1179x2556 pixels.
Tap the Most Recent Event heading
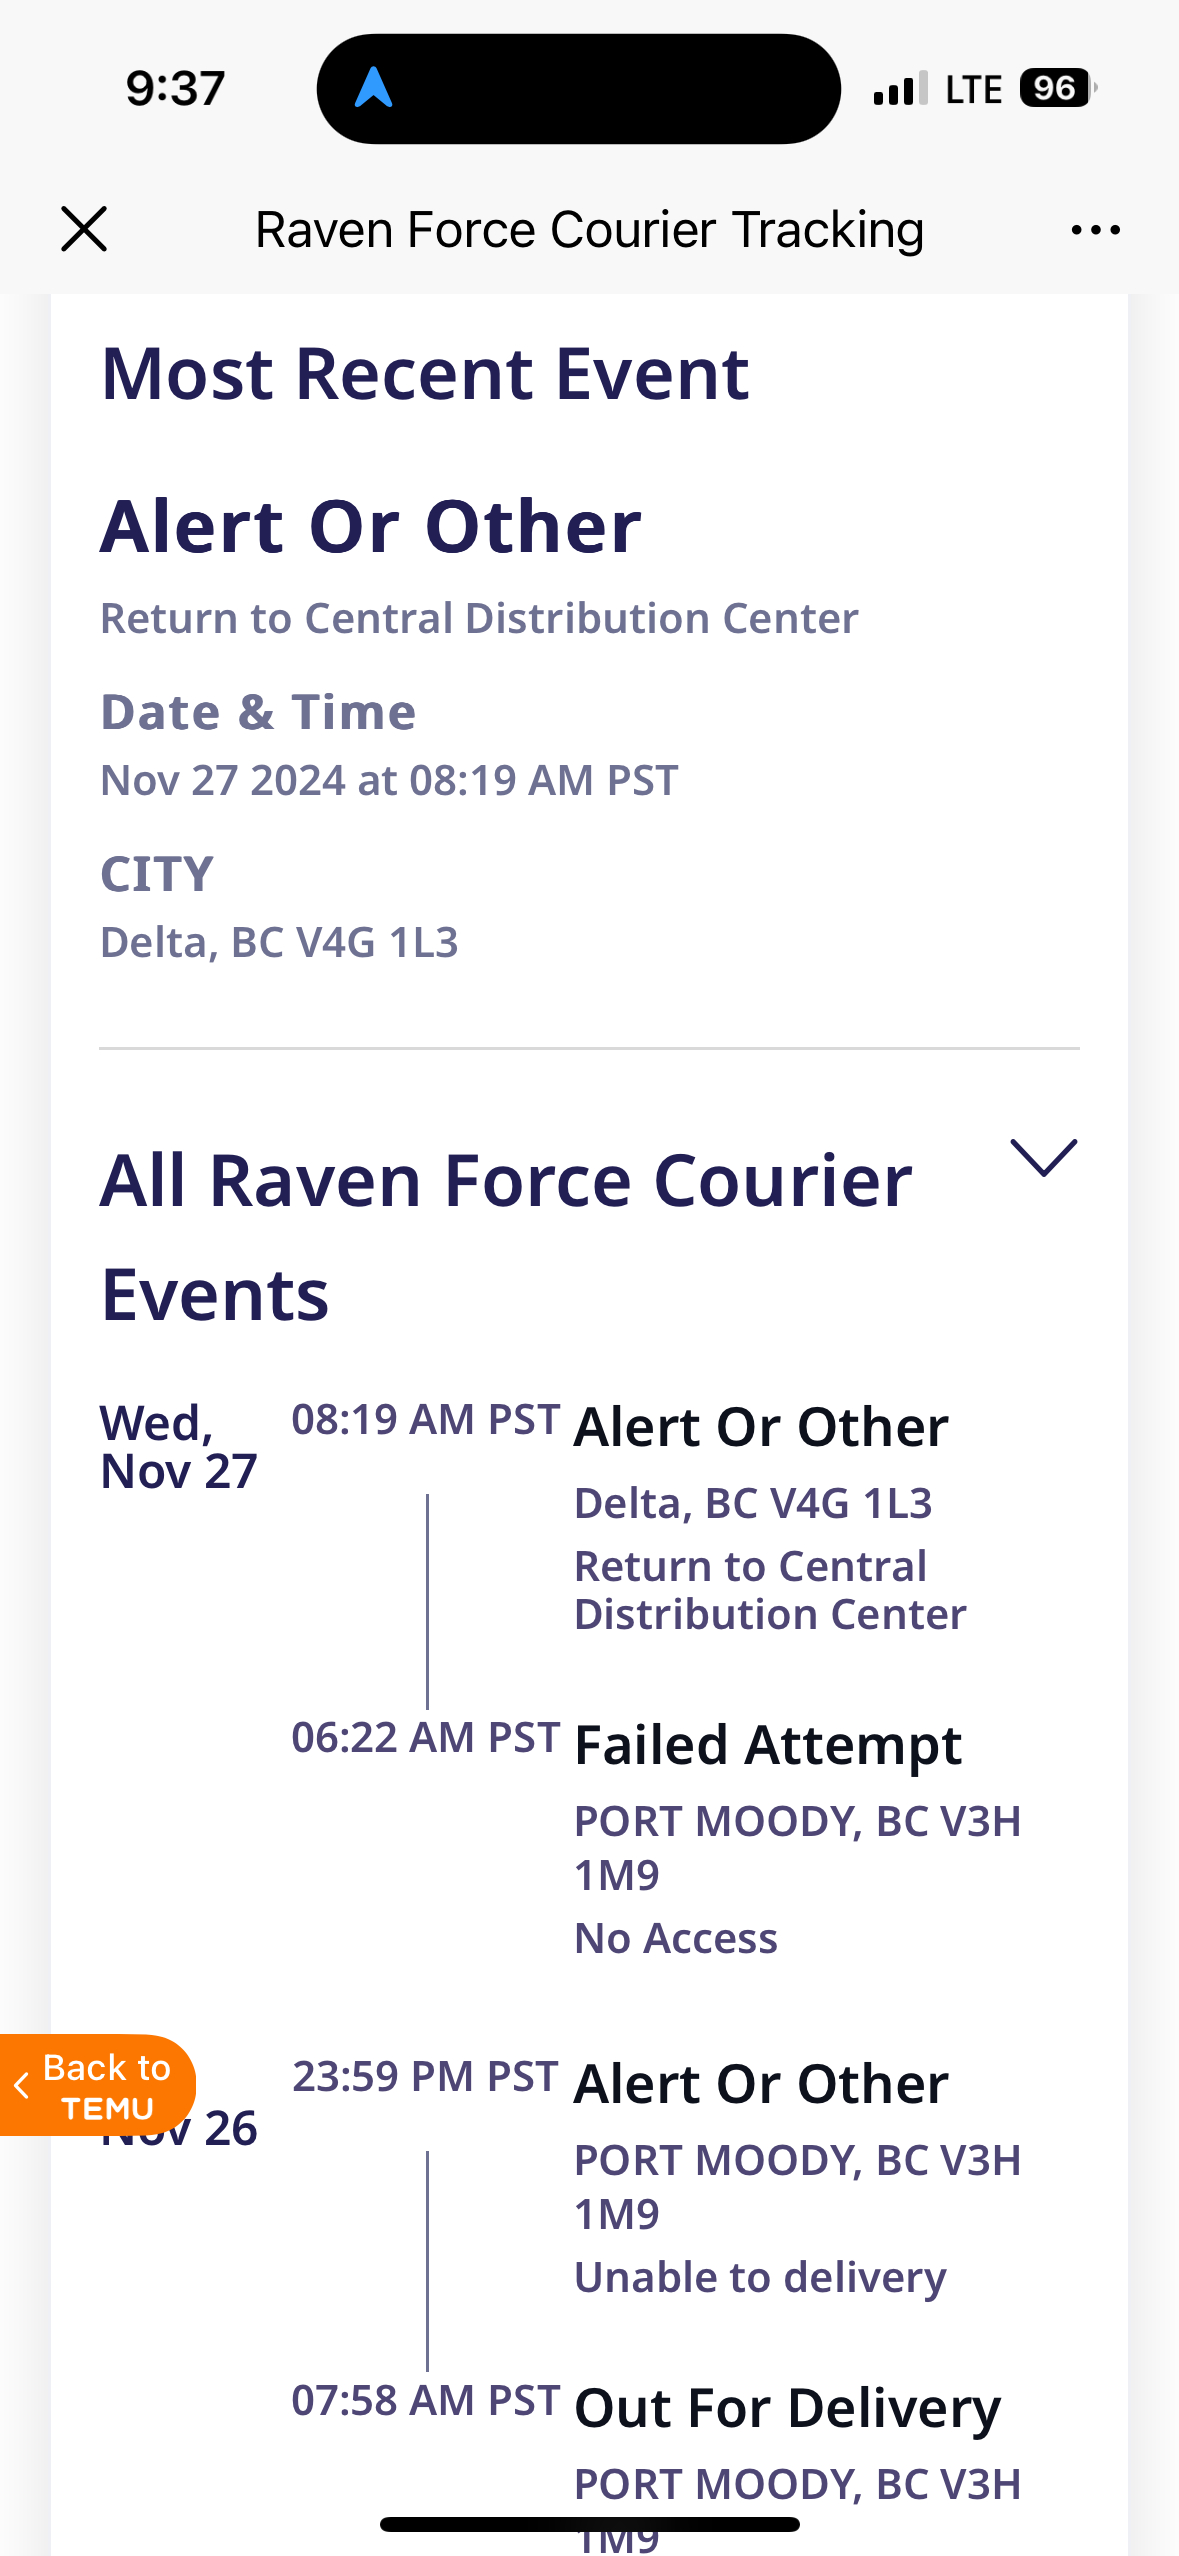coord(425,374)
